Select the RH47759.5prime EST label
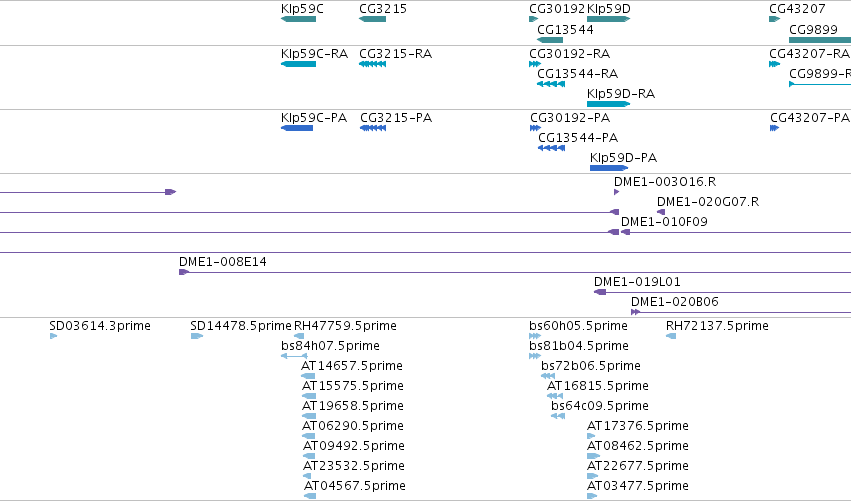The image size is (851, 501). 345,326
